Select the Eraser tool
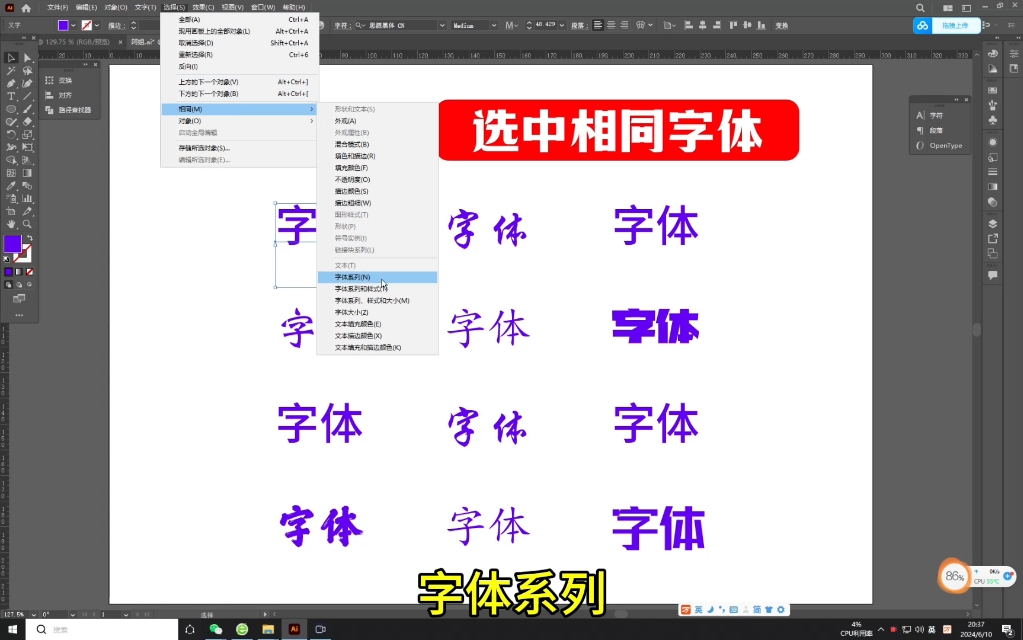The width and height of the screenshot is (1023, 640). [27, 122]
